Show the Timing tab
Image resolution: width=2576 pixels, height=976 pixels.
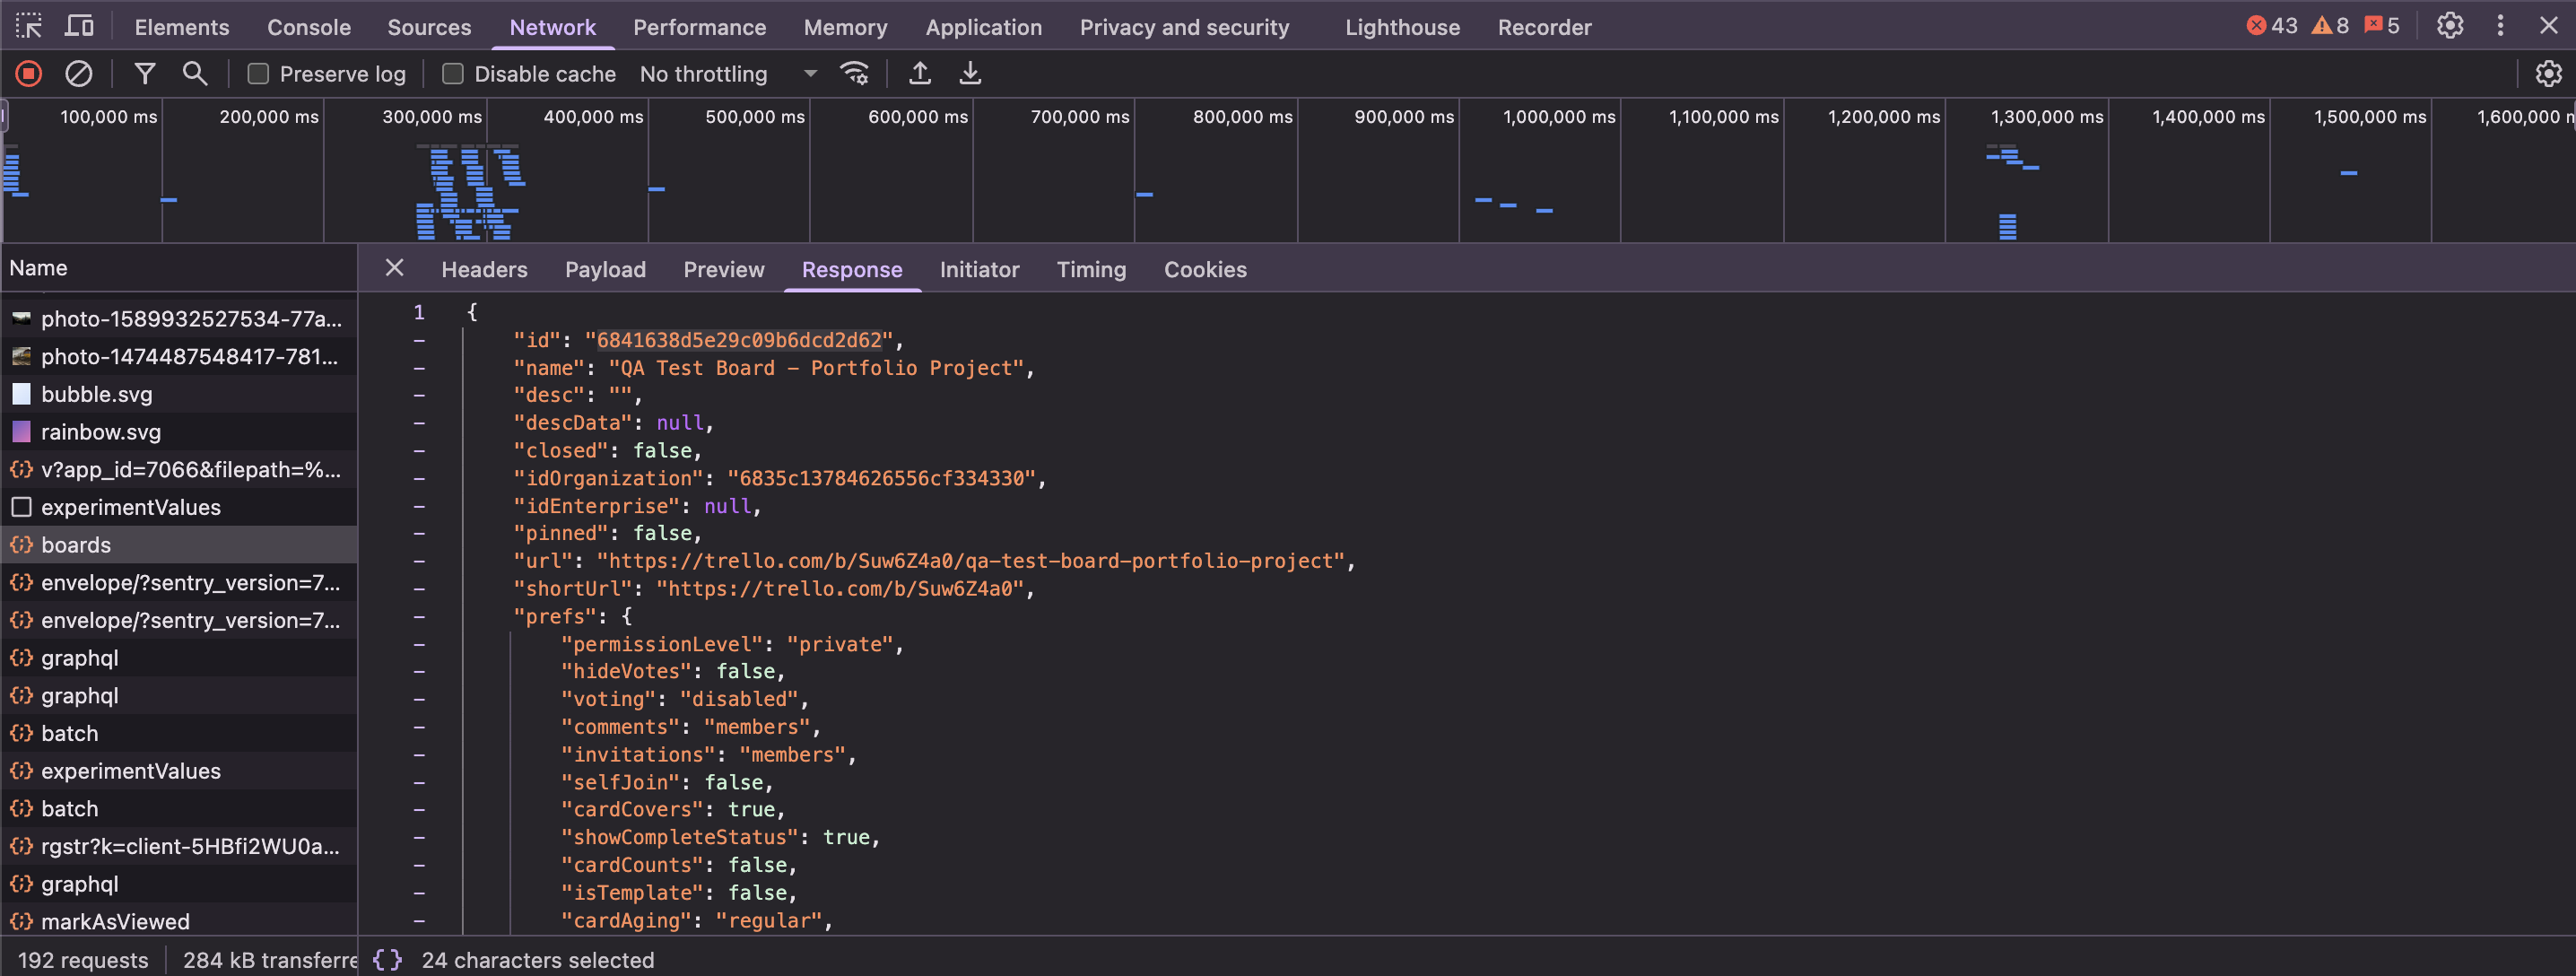1092,270
